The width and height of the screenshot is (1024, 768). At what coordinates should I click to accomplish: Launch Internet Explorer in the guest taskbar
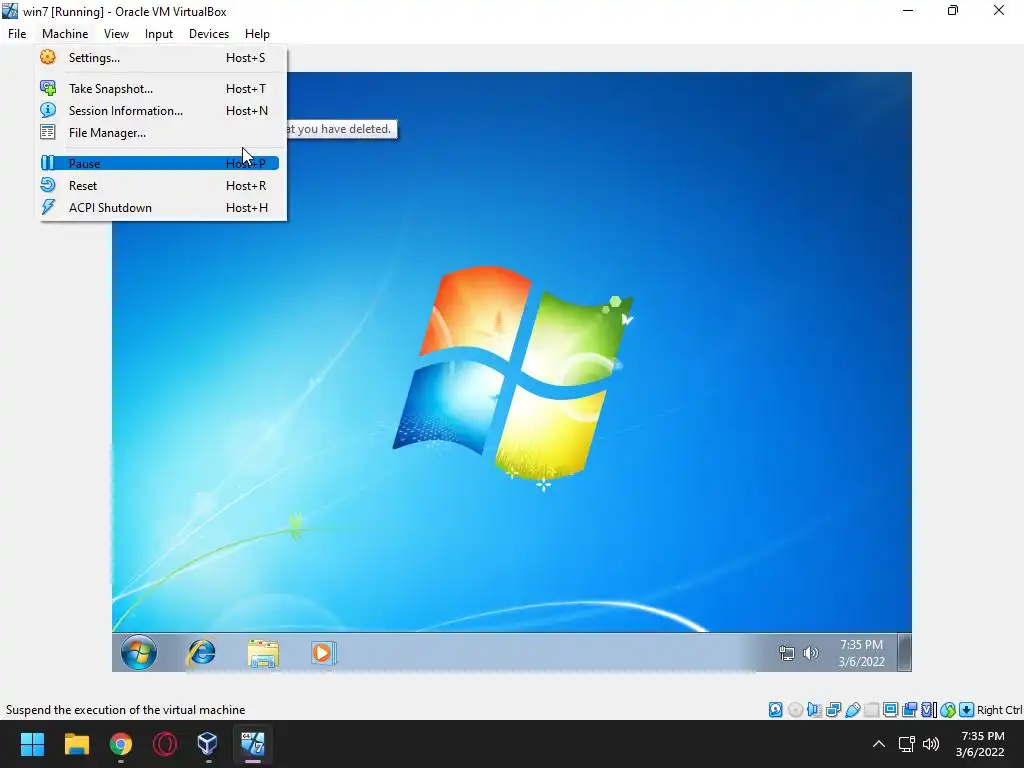(202, 652)
